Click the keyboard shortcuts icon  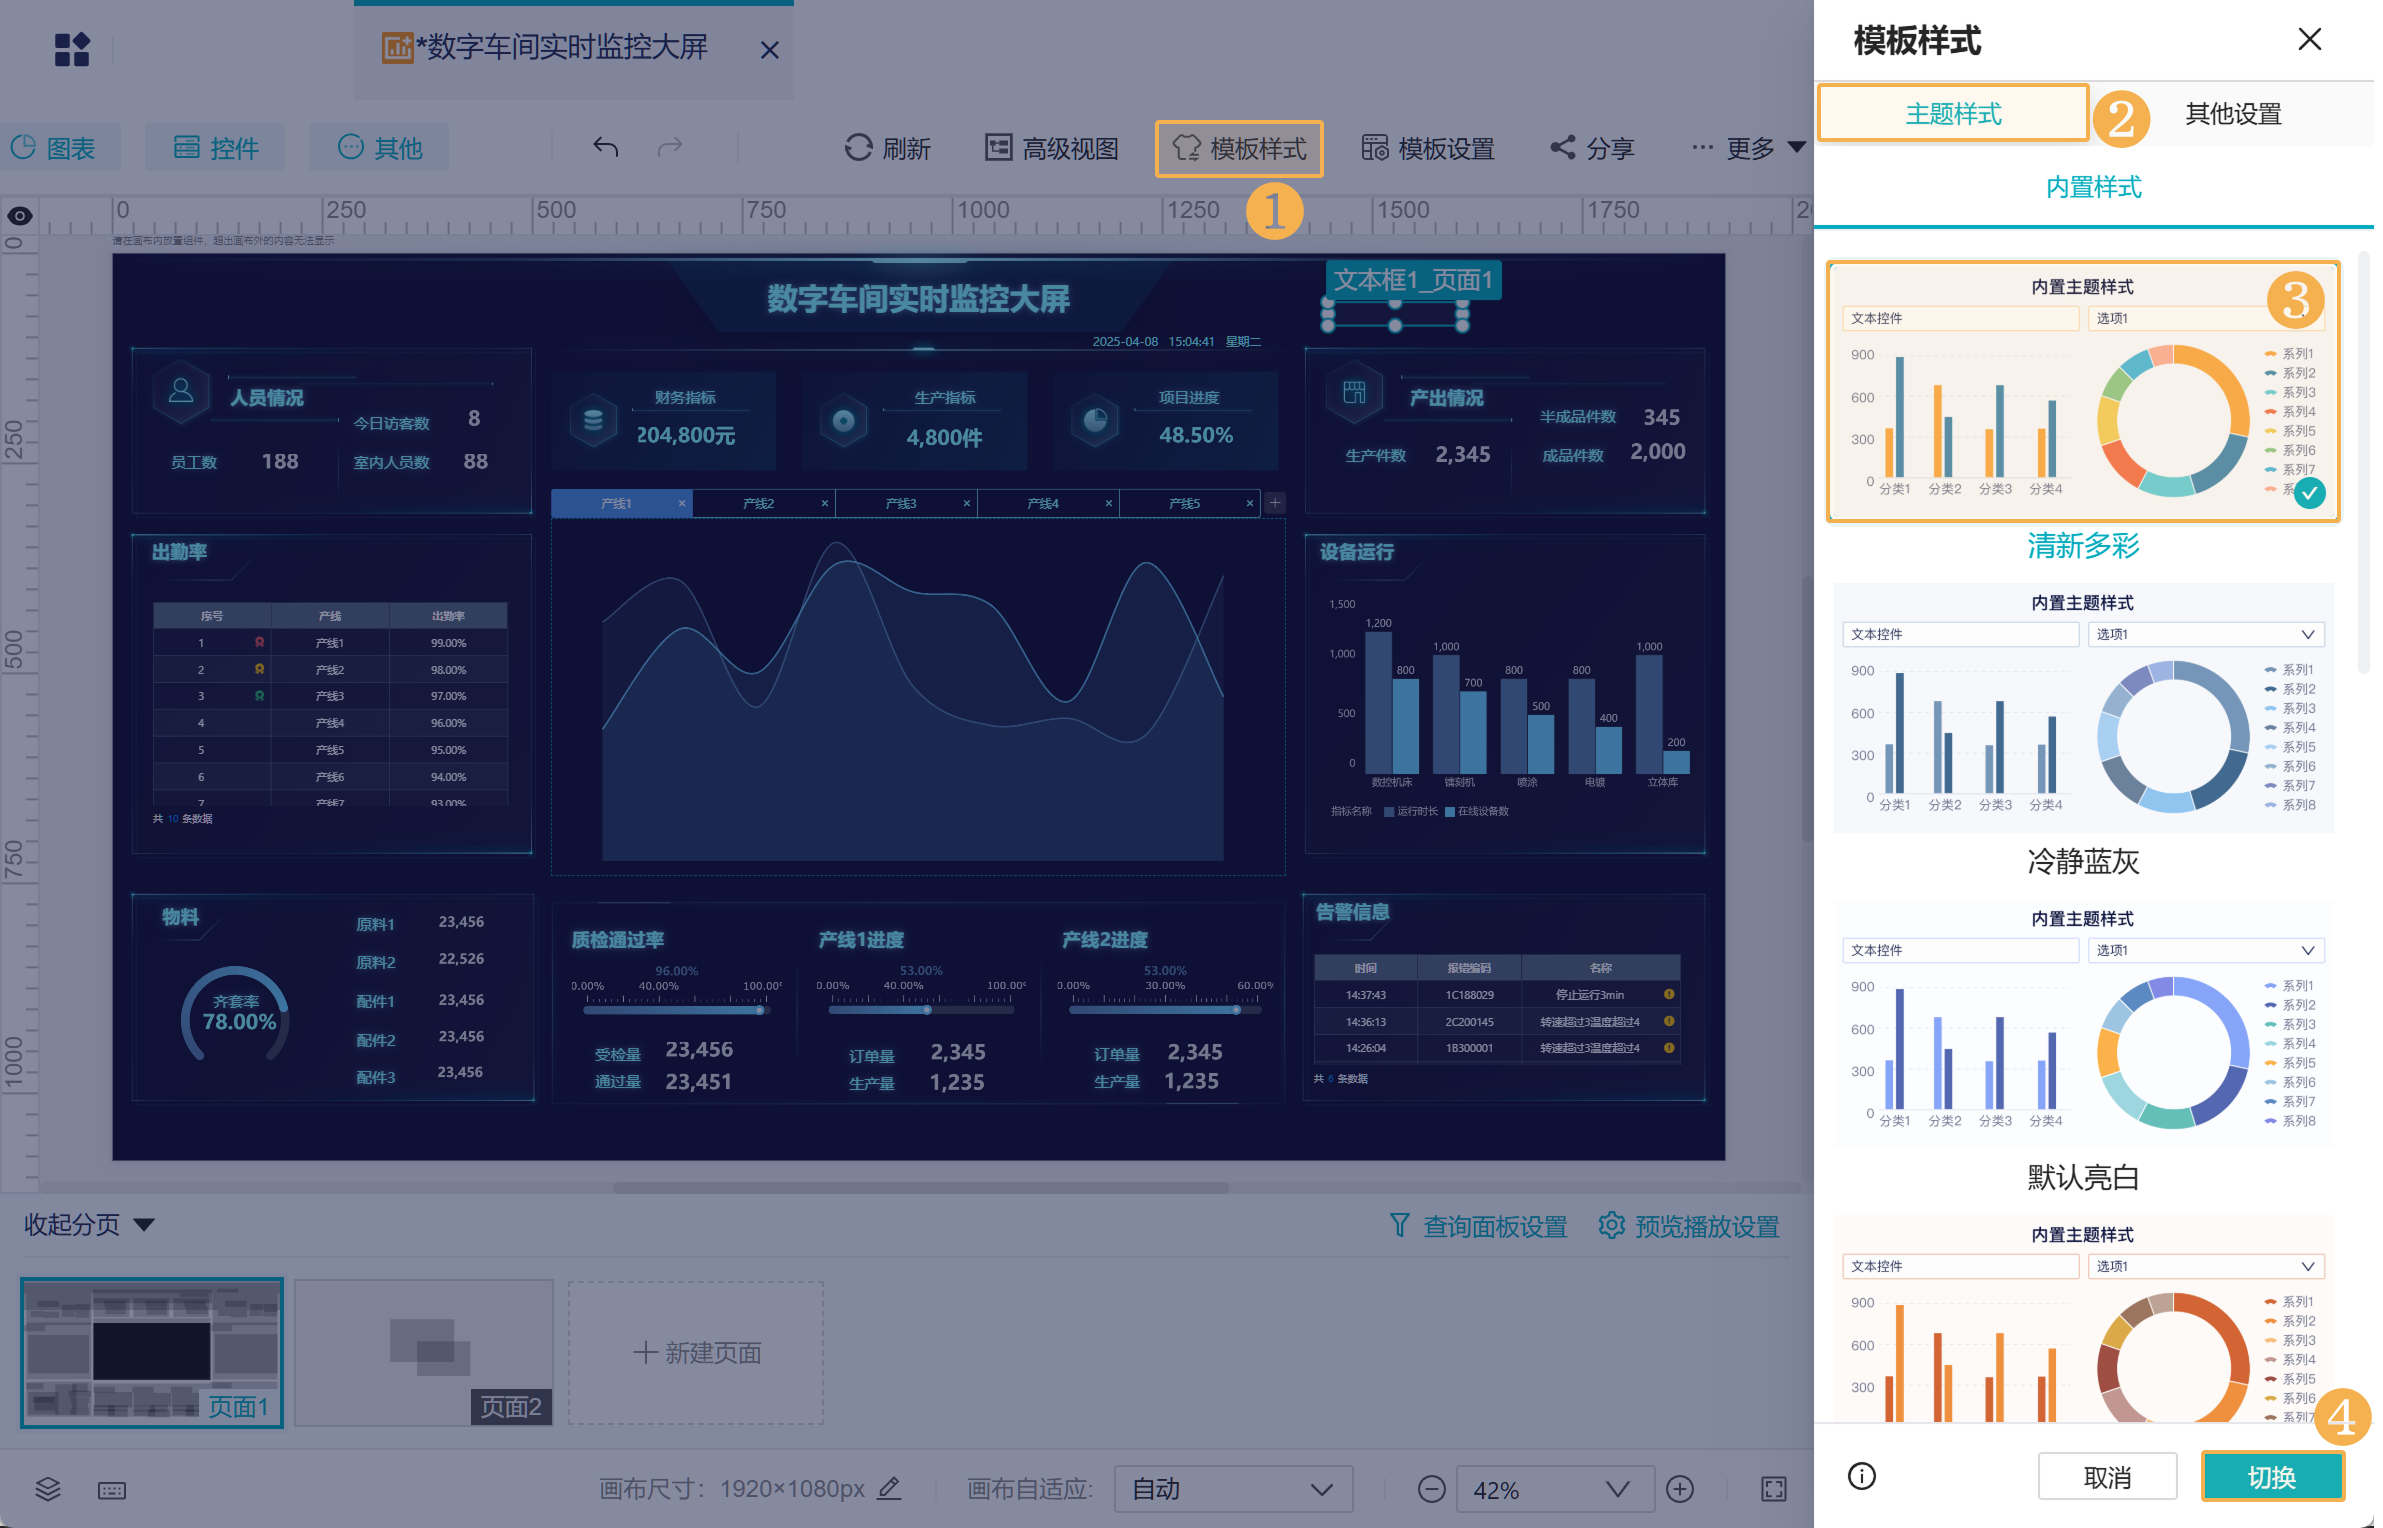pos(112,1490)
